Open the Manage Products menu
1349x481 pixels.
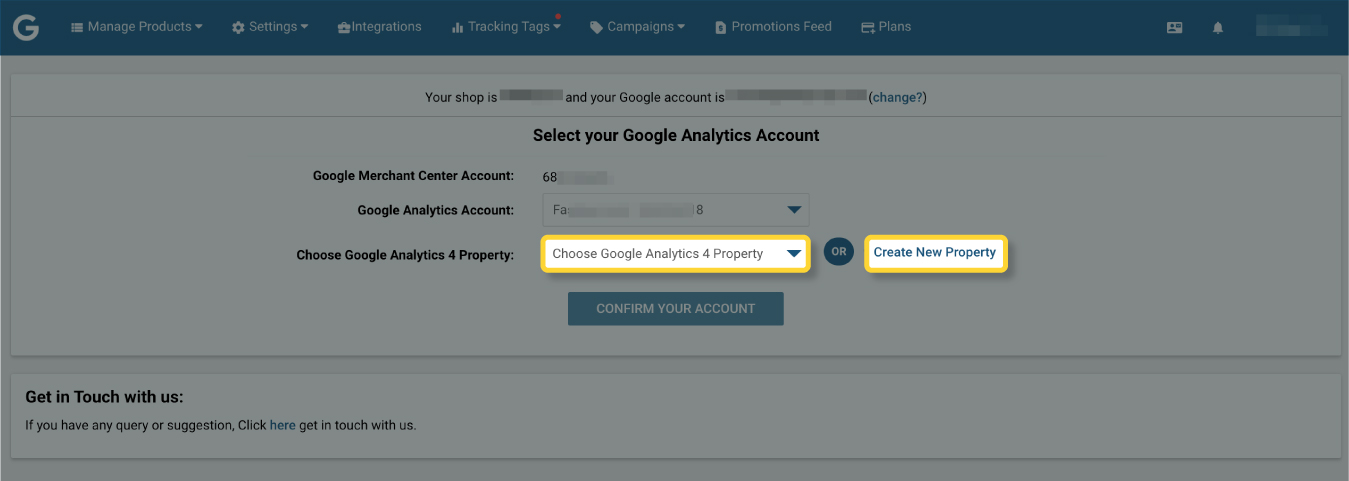point(136,27)
